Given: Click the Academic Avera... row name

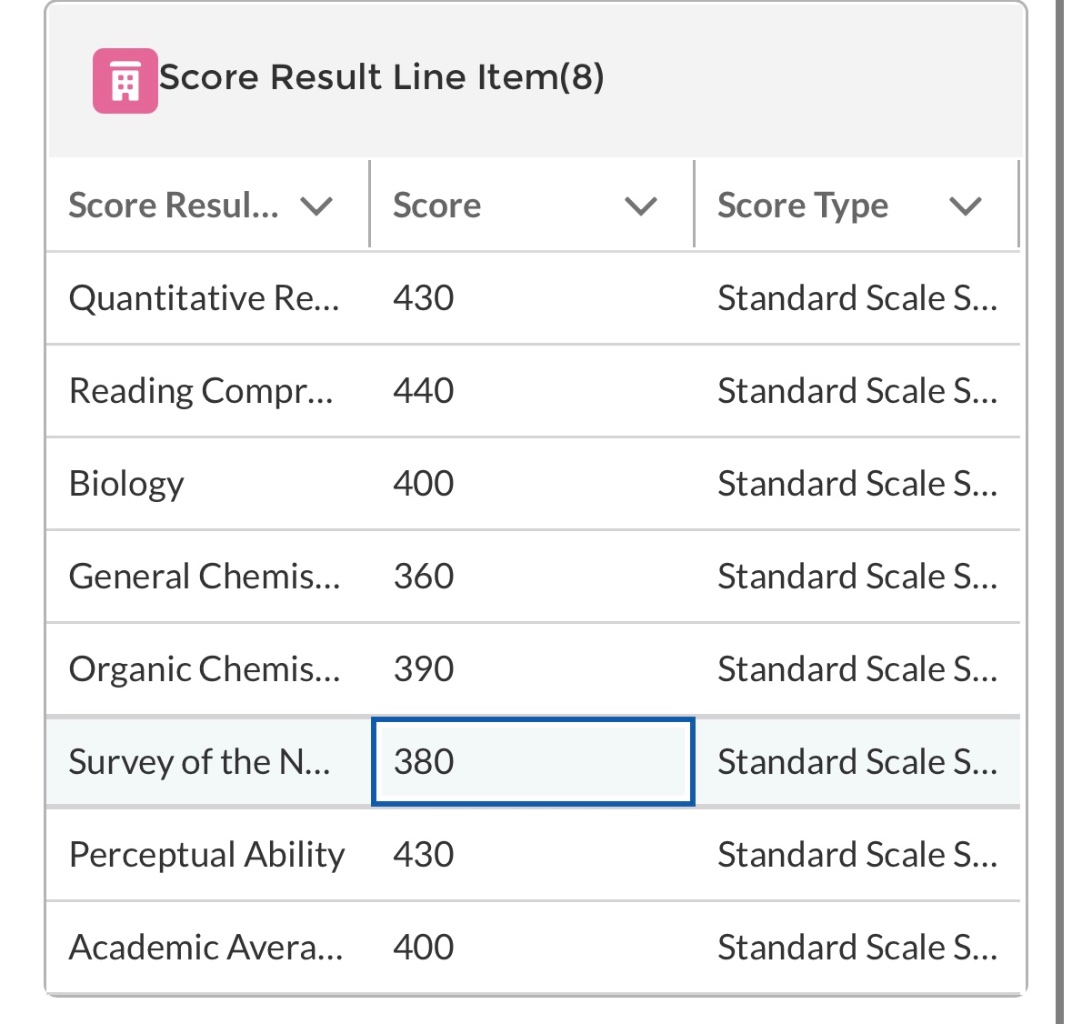Looking at the screenshot, I should (206, 947).
